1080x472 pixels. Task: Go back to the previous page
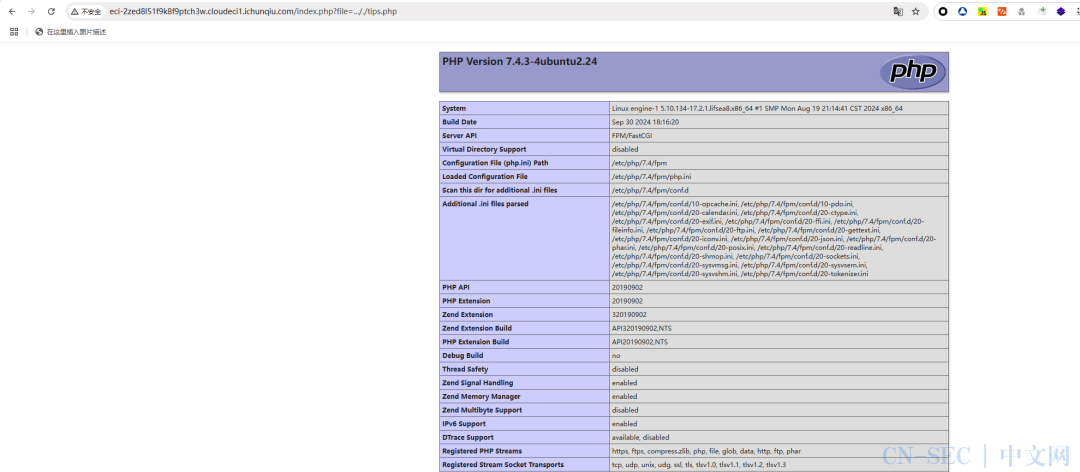12,12
